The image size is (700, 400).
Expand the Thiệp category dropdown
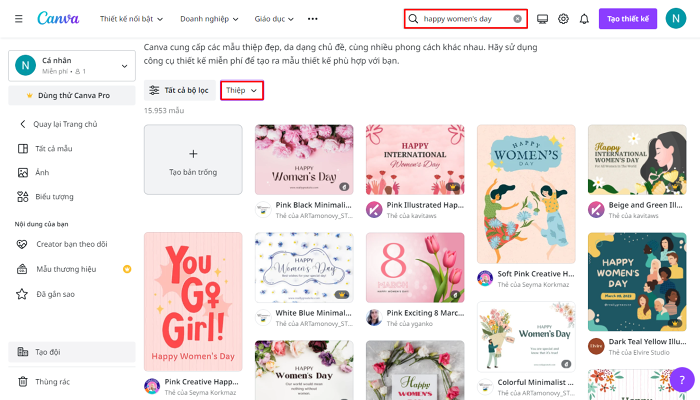click(242, 90)
